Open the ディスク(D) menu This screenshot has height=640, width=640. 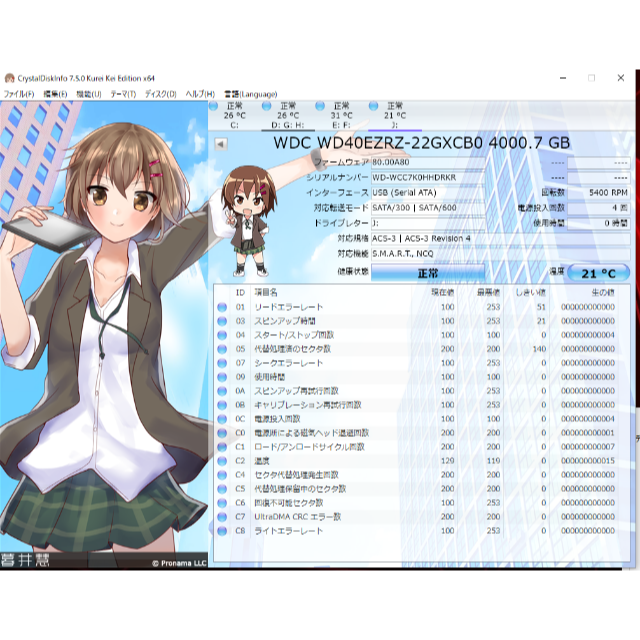tap(160, 94)
